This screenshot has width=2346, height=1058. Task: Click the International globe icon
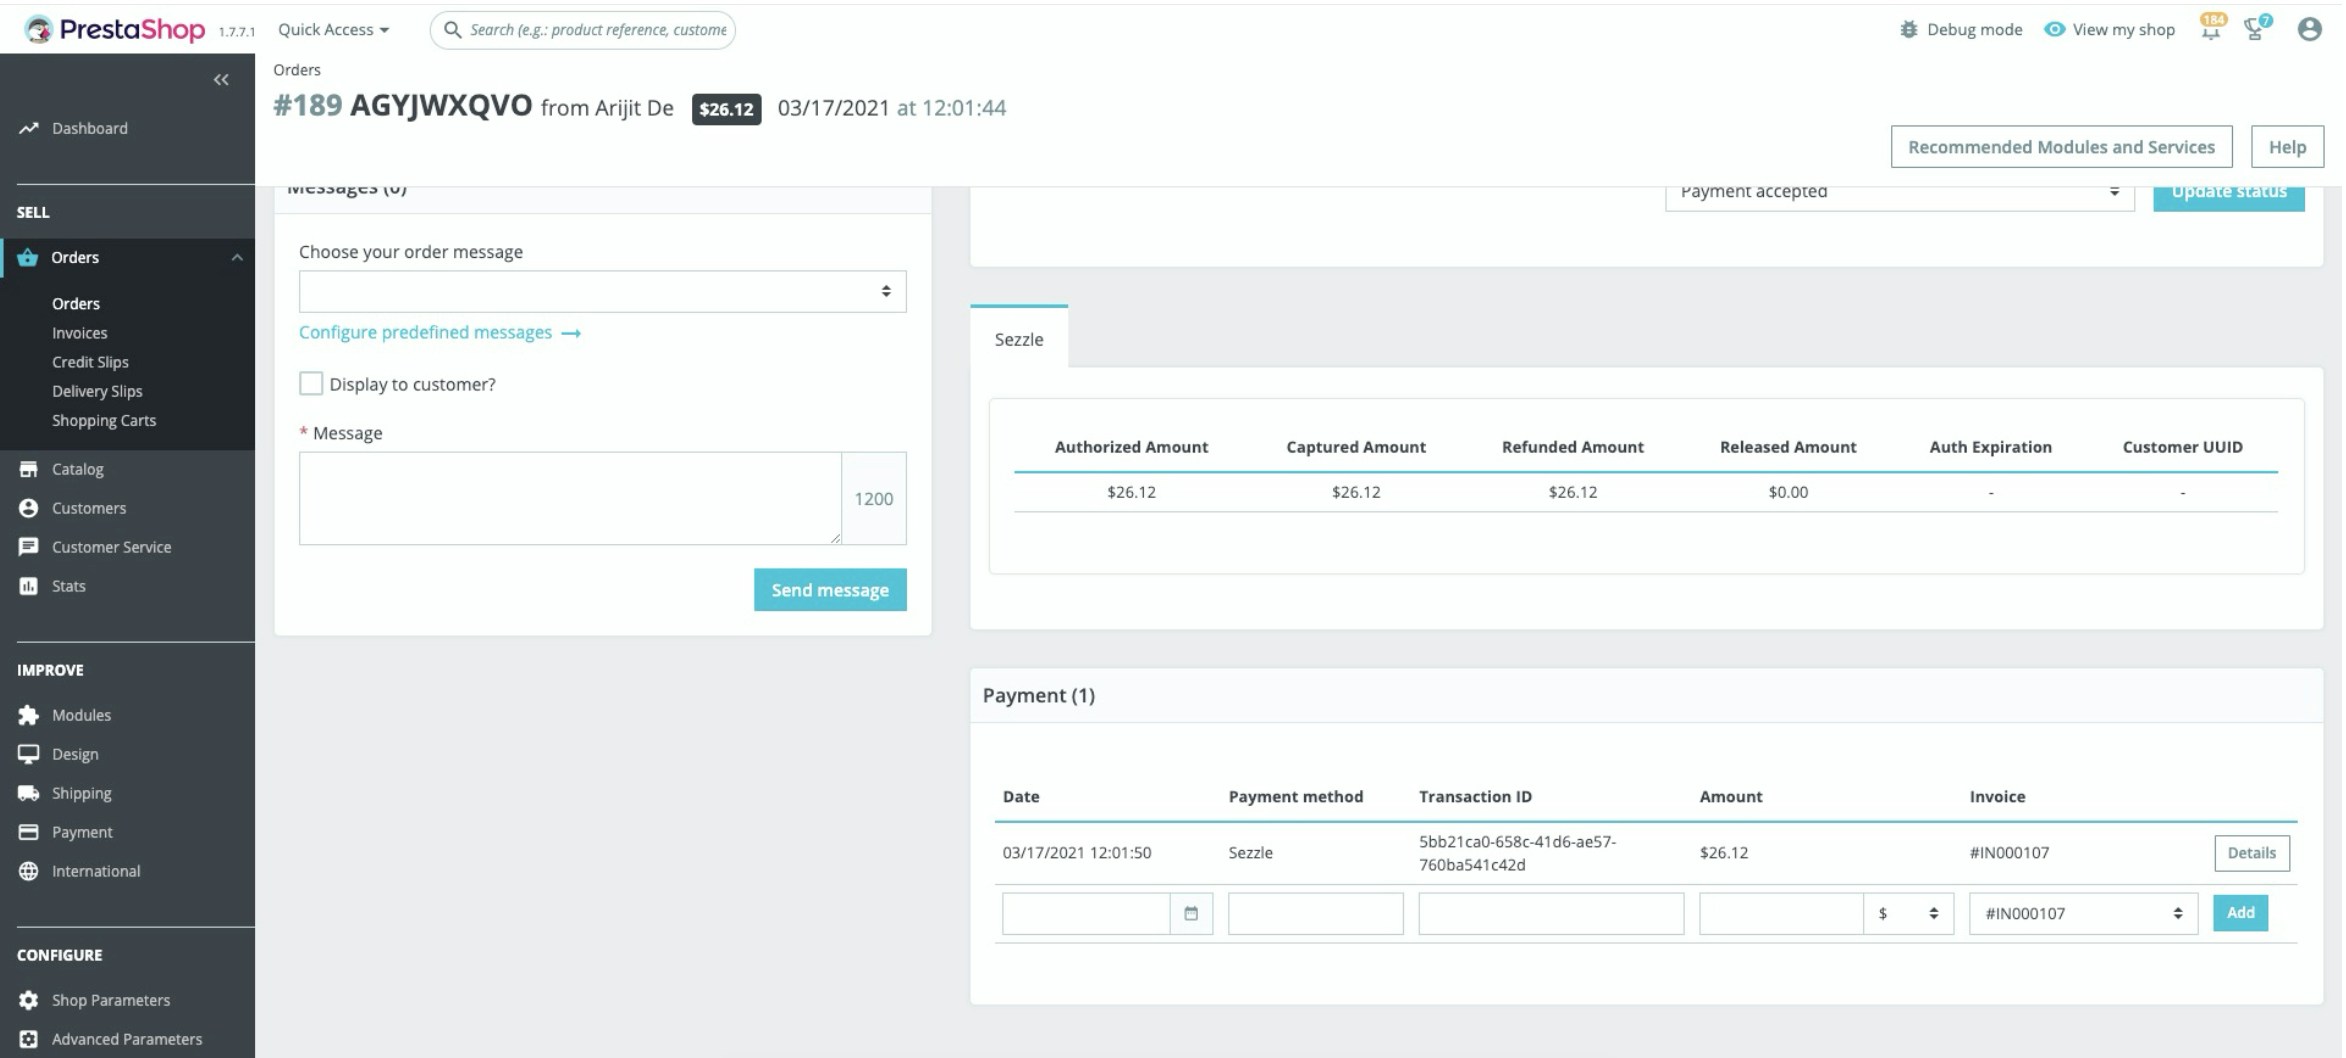pos(29,871)
